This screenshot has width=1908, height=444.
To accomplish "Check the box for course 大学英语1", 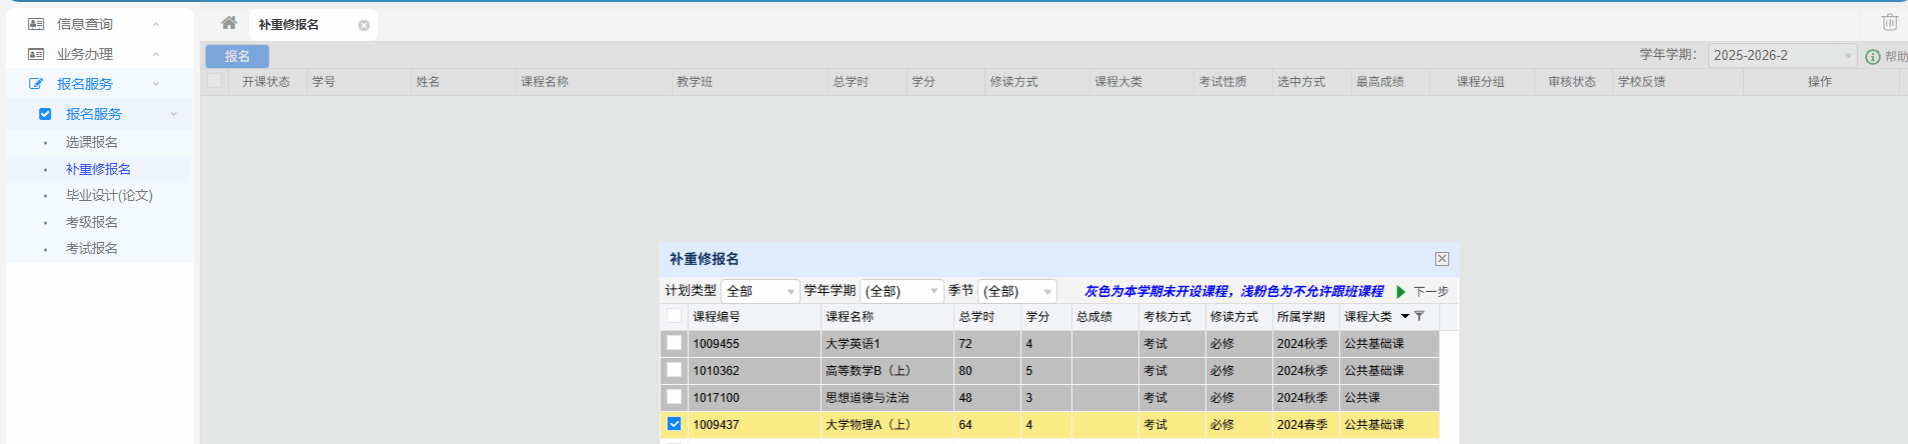I will point(674,343).
